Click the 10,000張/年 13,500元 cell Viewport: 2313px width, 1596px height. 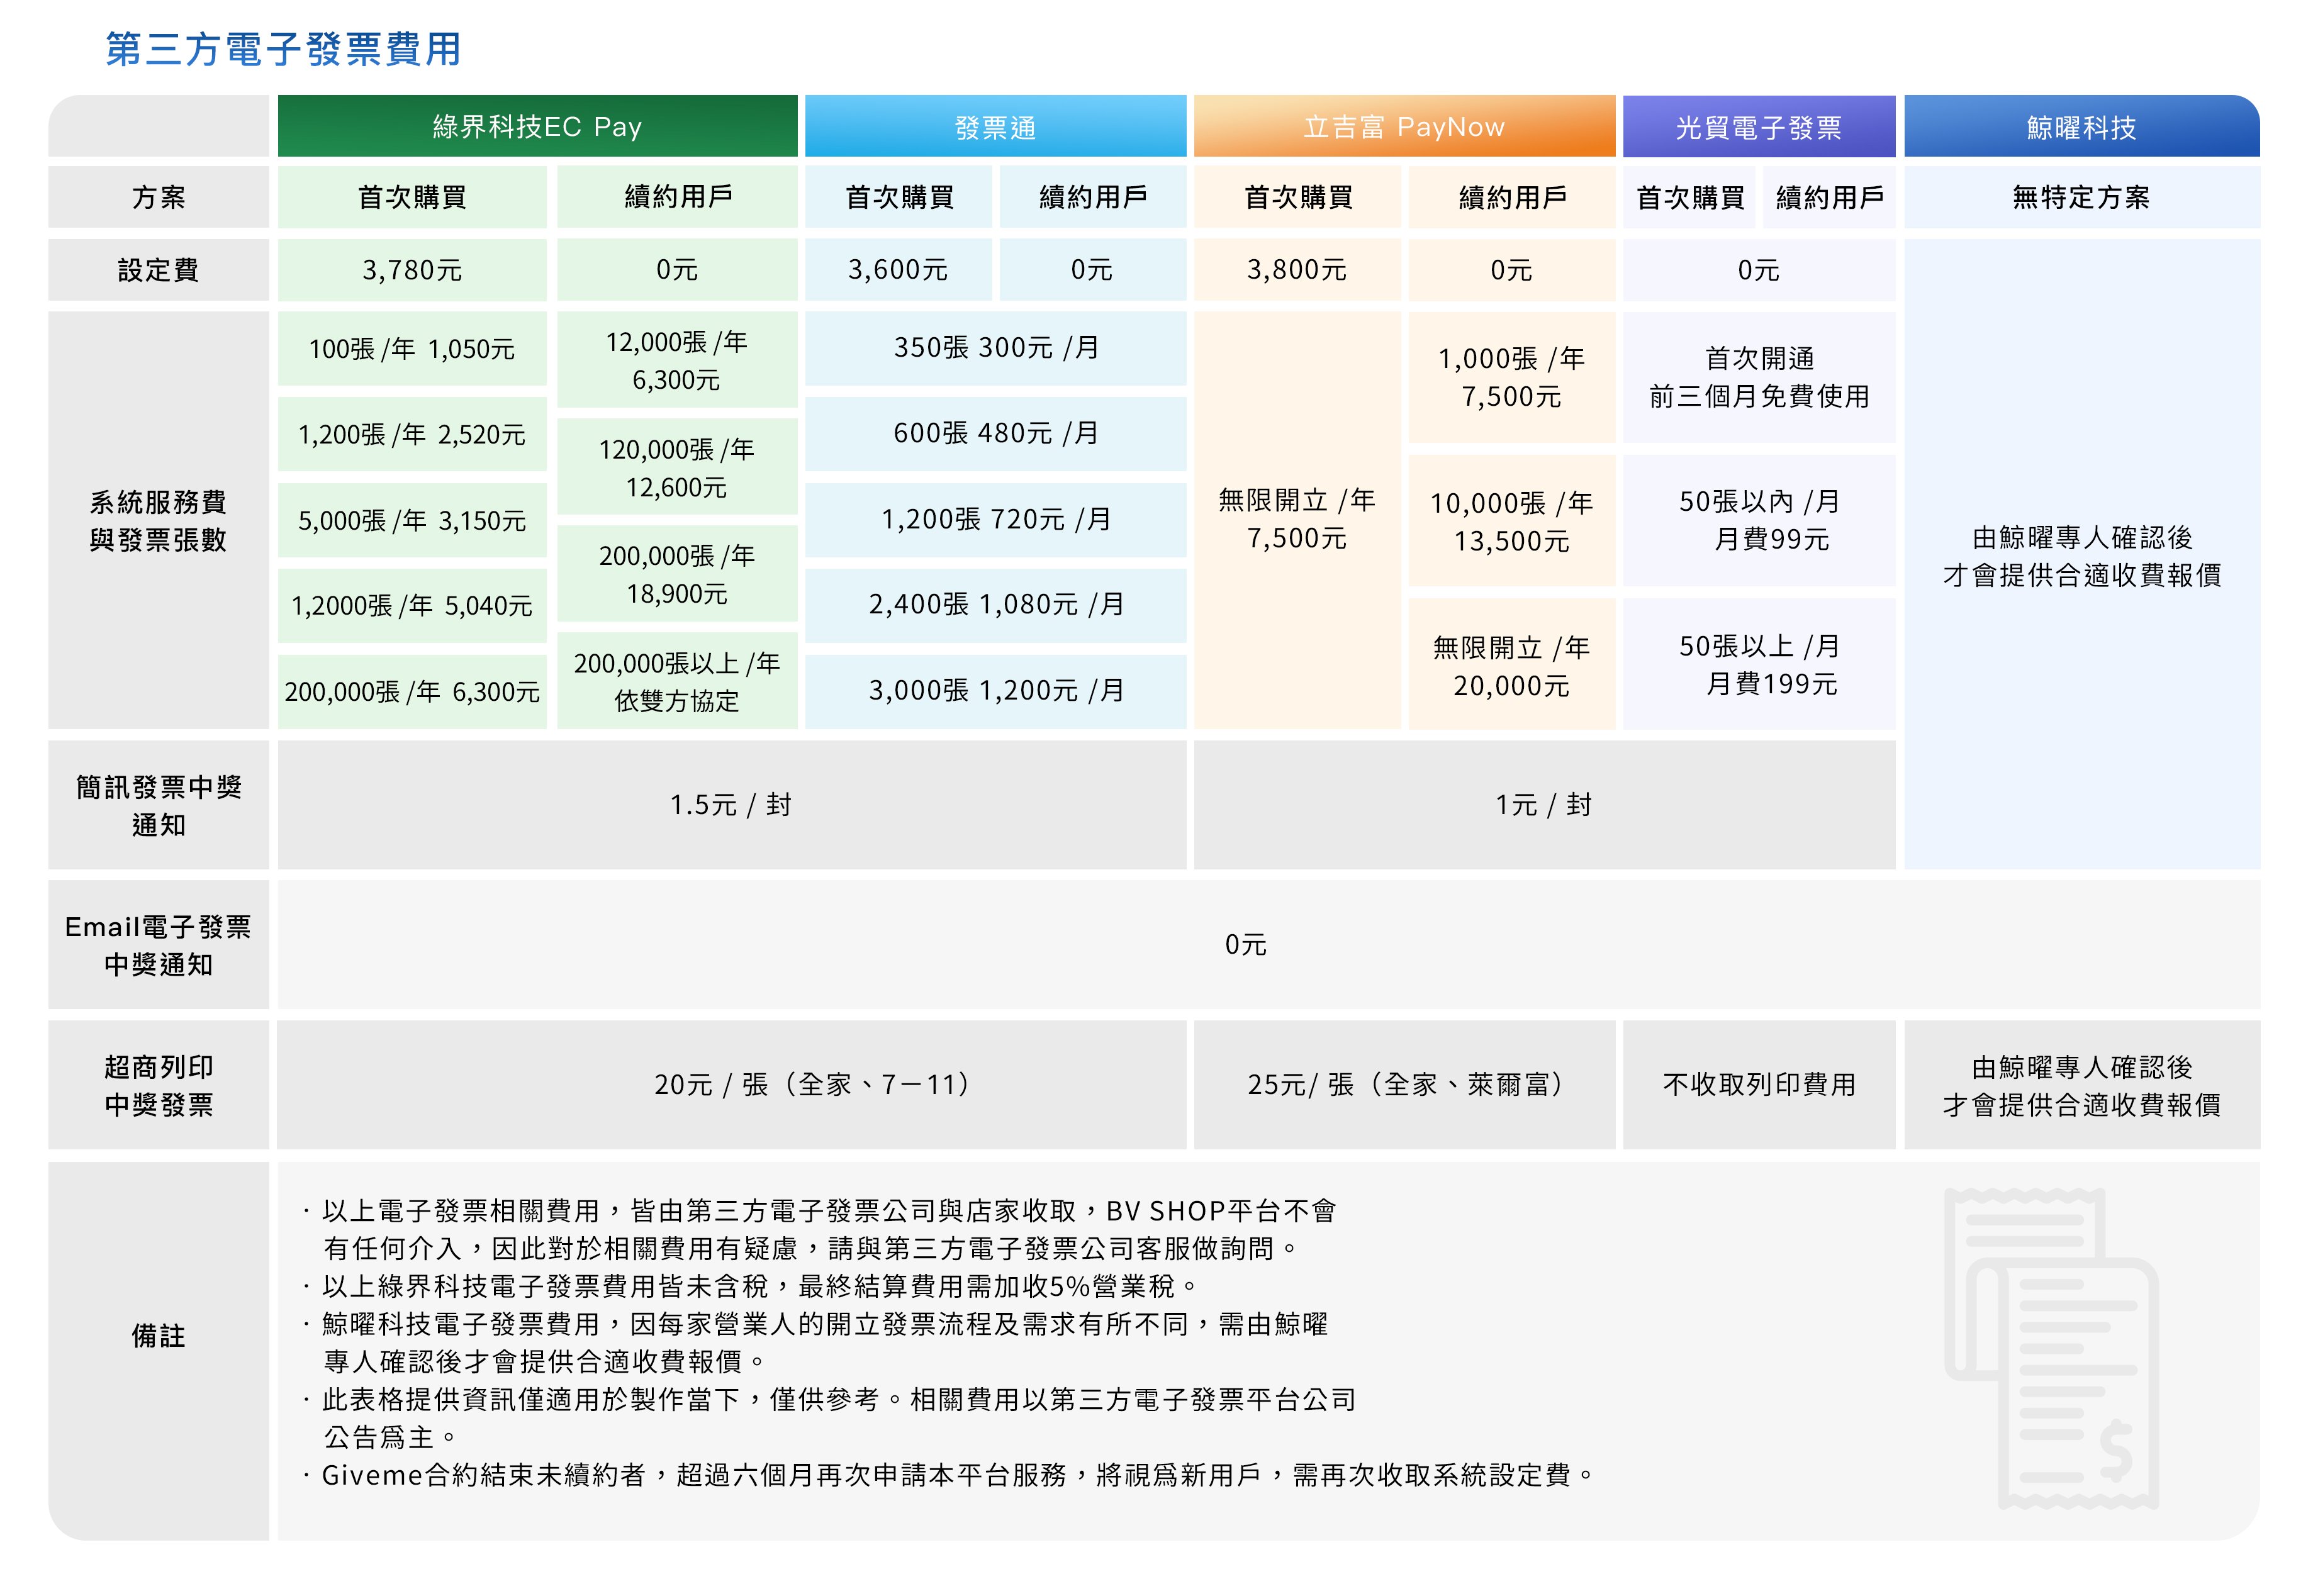click(1511, 521)
